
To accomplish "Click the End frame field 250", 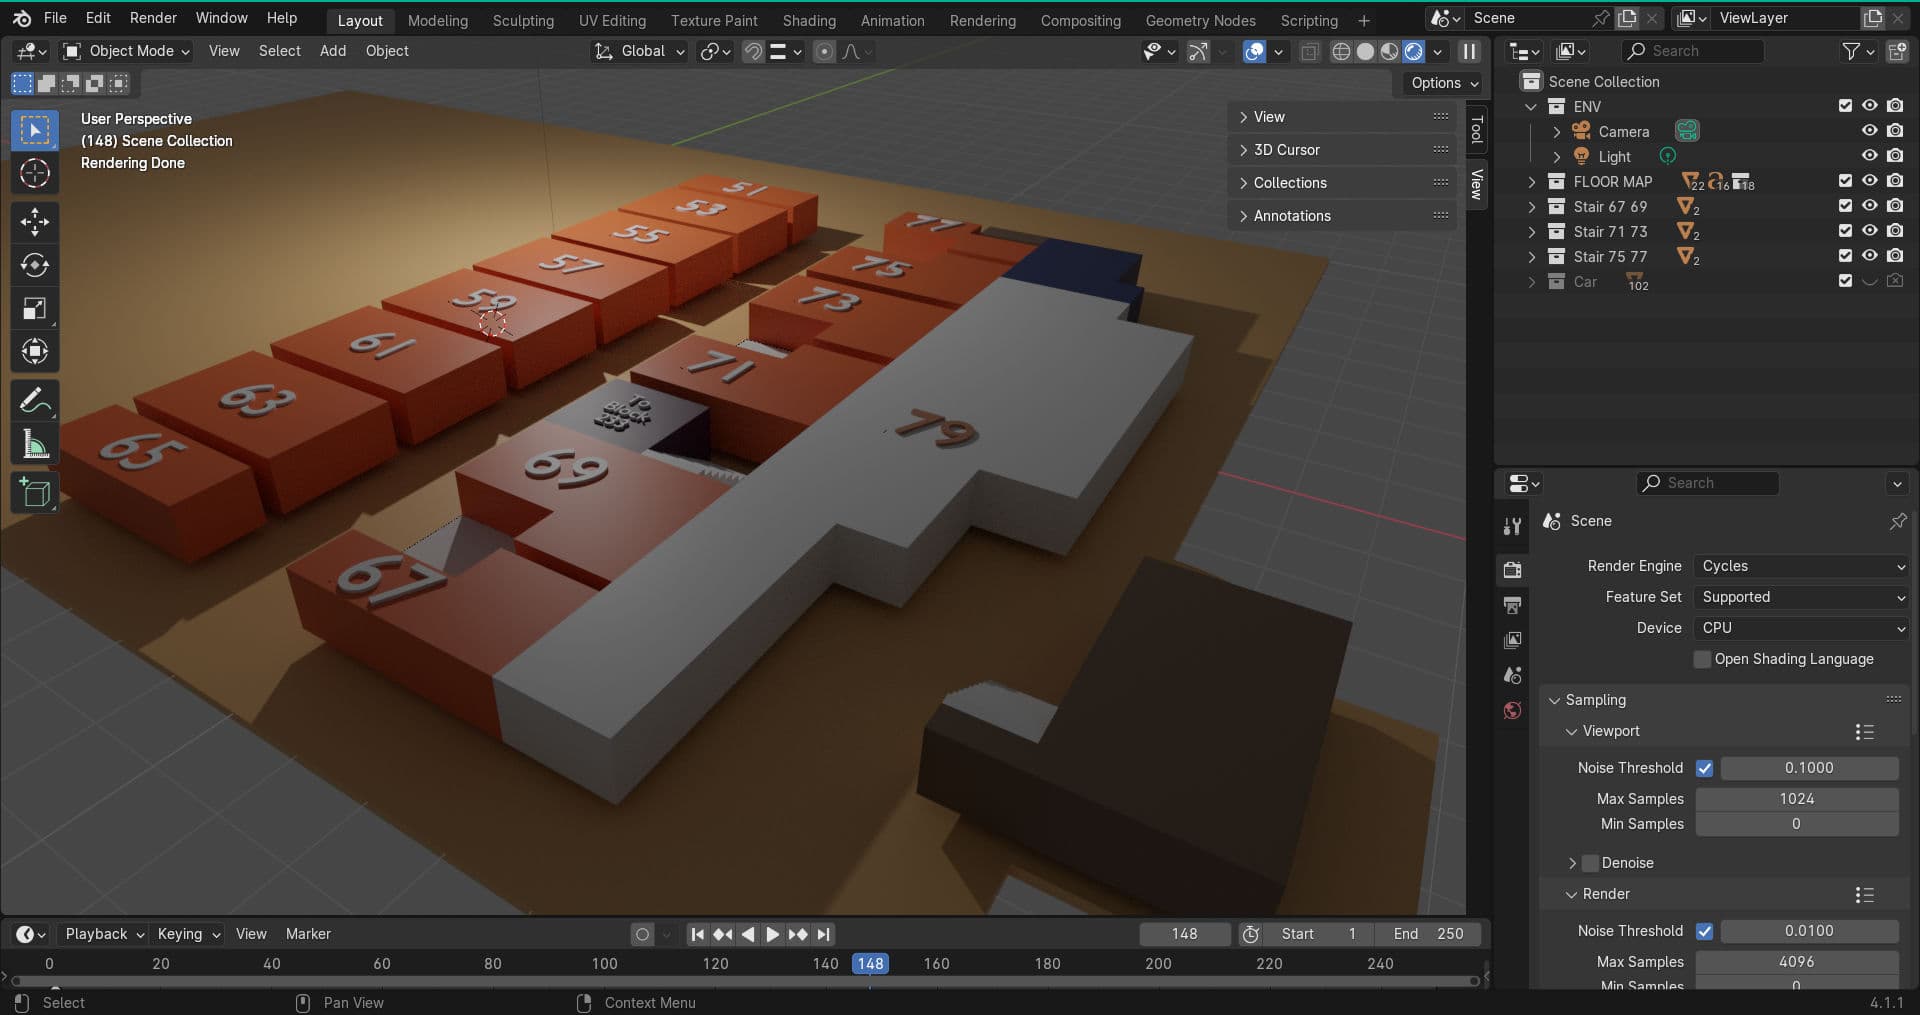I will pos(1428,934).
